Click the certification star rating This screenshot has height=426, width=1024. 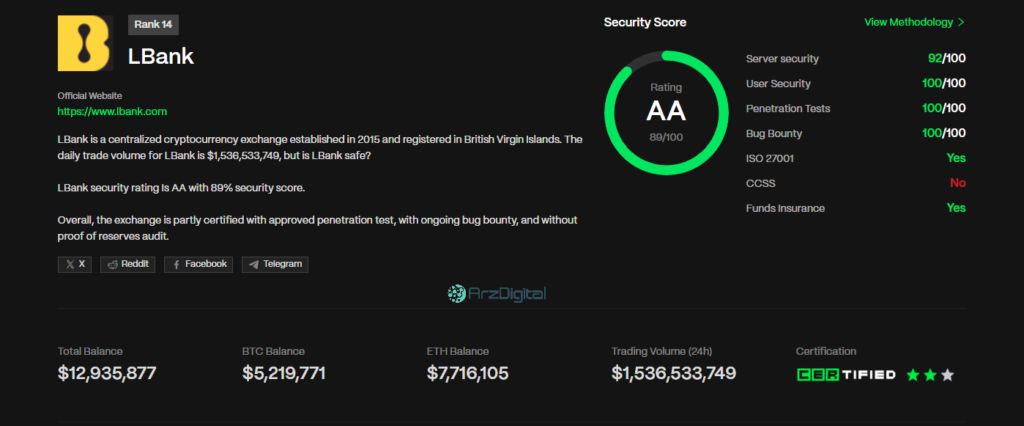coord(930,375)
